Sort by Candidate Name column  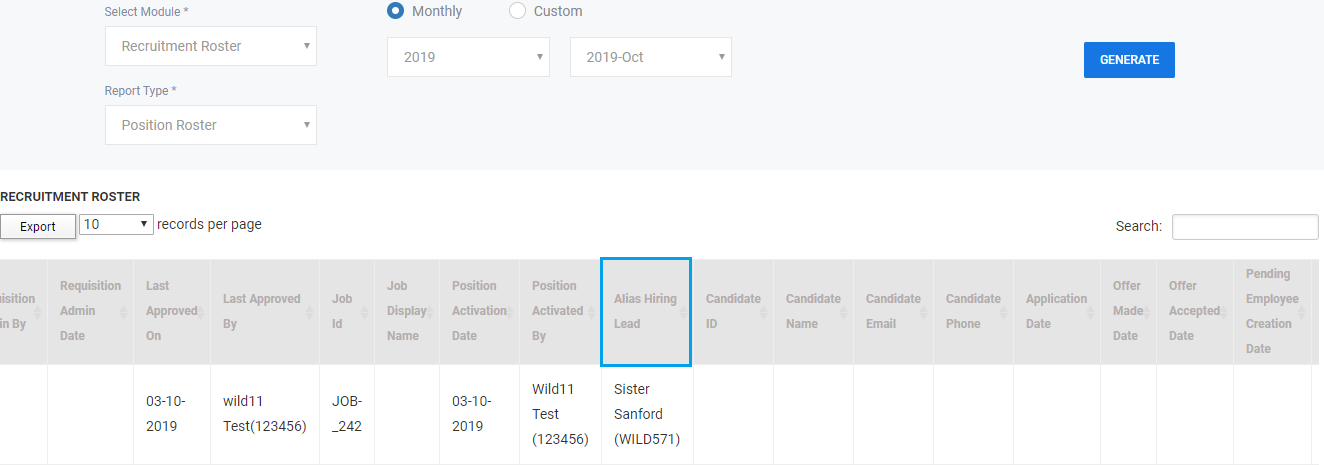point(813,311)
